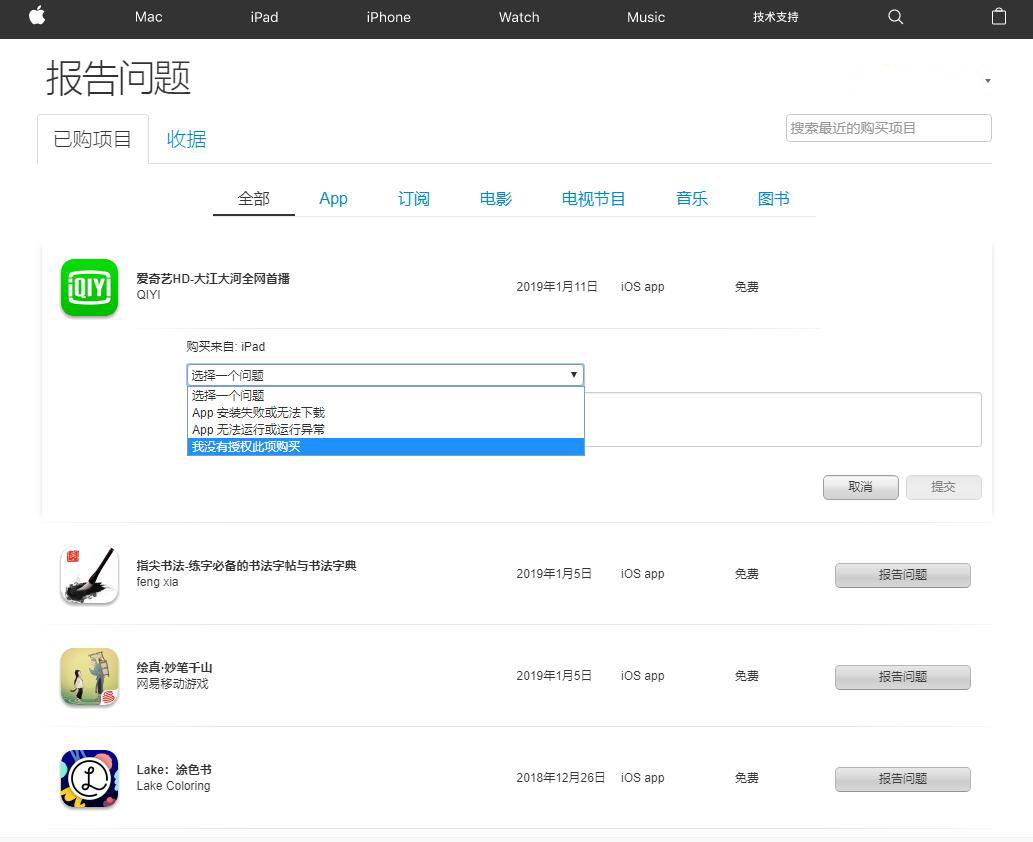This screenshot has height=842, width=1033.
Task: Open the 电影 category tab
Action: (495, 198)
